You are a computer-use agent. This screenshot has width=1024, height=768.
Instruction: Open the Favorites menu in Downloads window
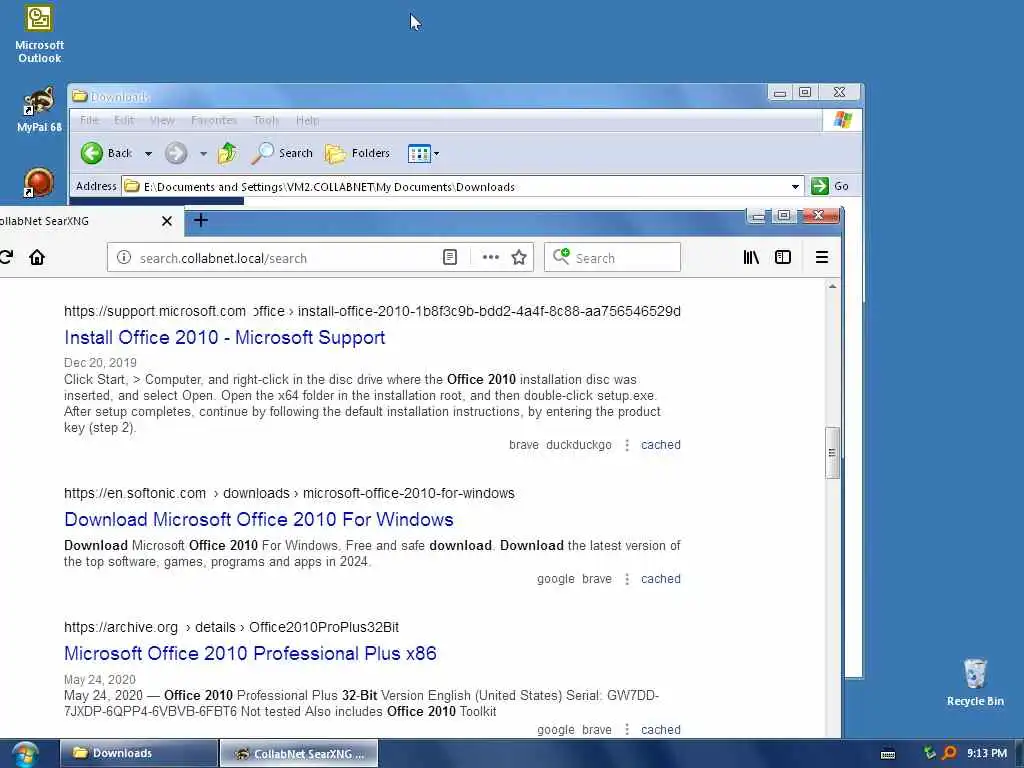(x=214, y=120)
